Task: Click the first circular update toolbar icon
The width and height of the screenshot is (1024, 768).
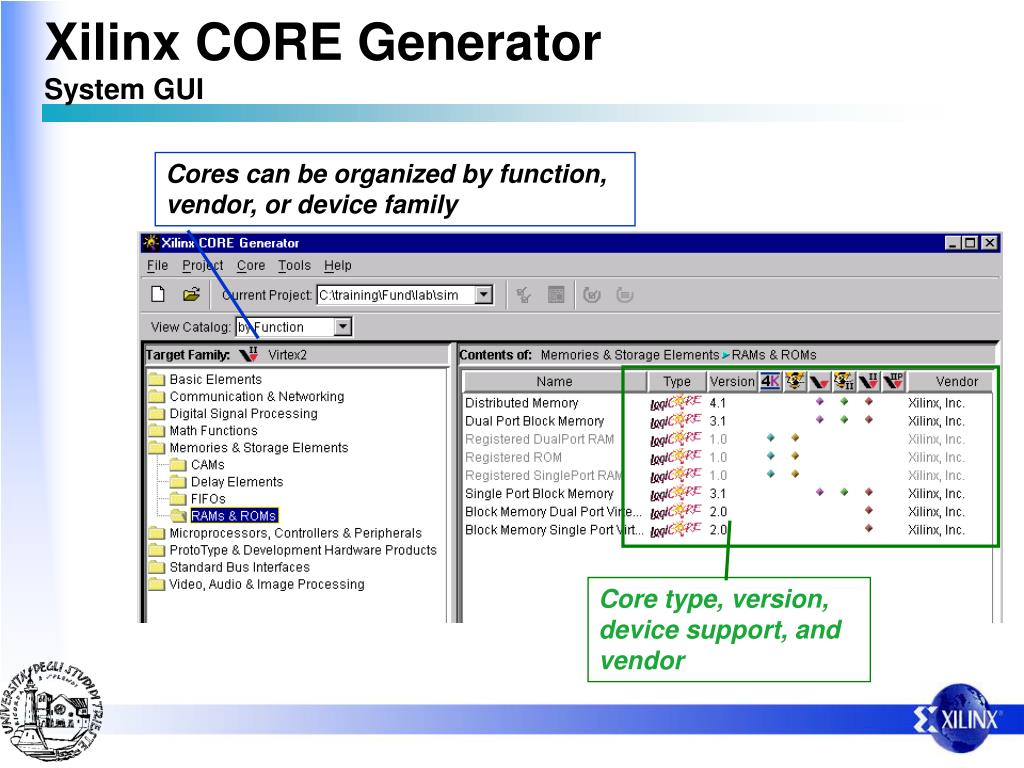Action: click(x=592, y=295)
